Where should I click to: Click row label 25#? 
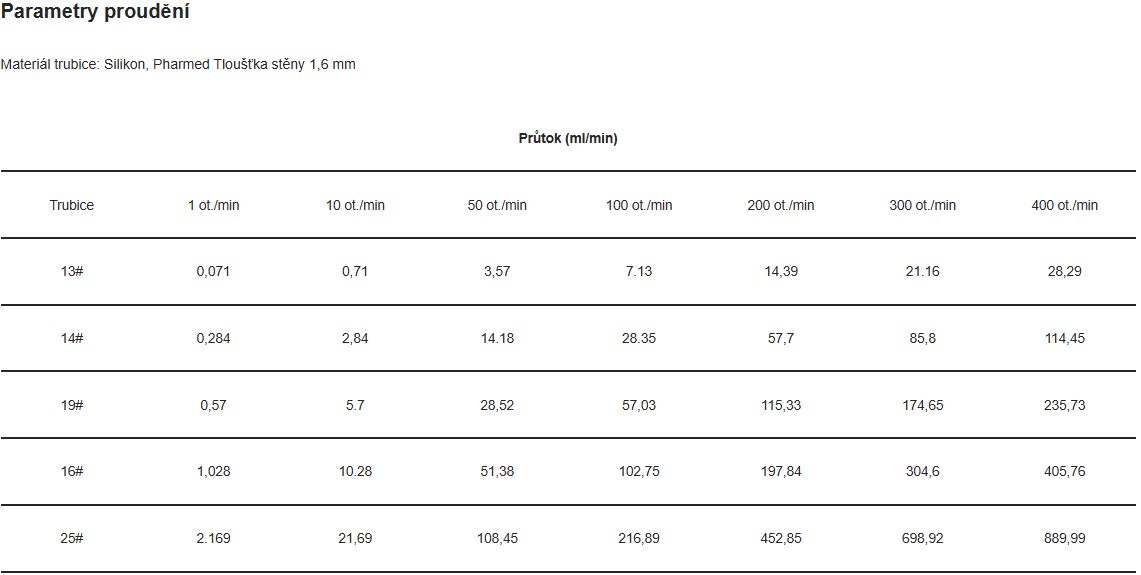click(x=71, y=539)
